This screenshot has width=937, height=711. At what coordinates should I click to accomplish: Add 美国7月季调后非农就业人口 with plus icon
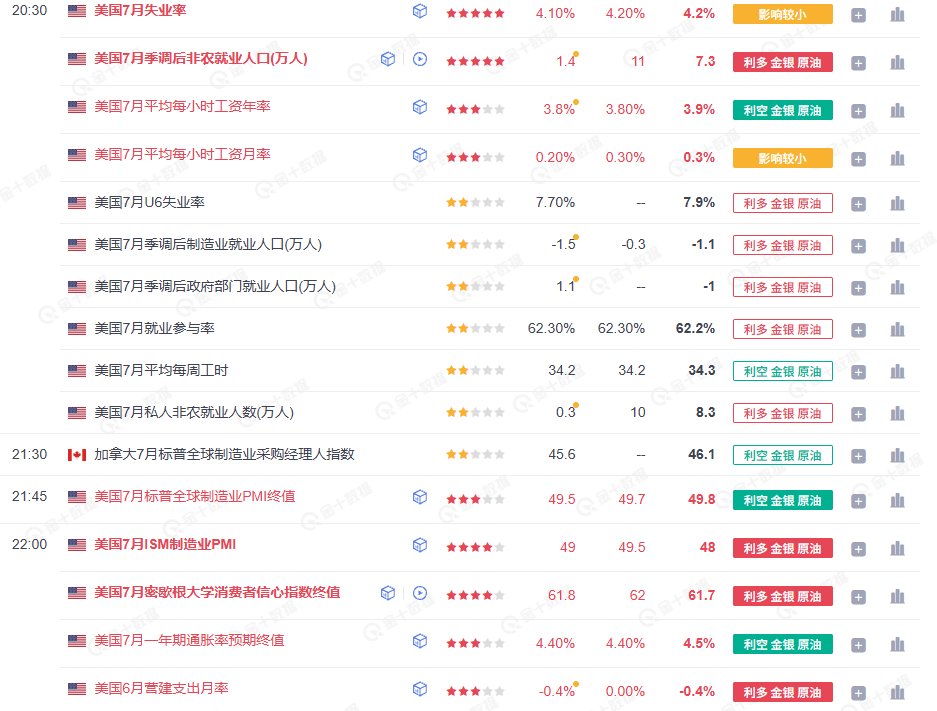point(858,63)
